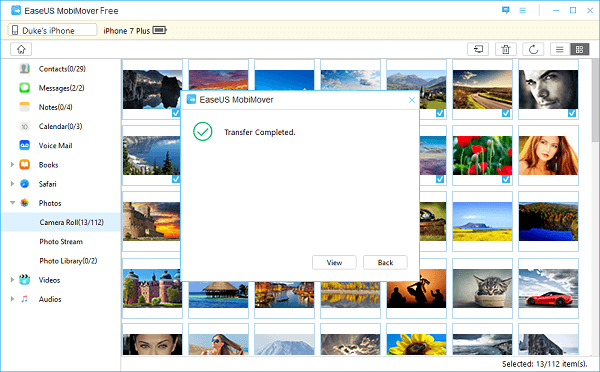Image resolution: width=600 pixels, height=372 pixels.
Task: Open the feedback chat icon in title bar
Action: coord(505,10)
